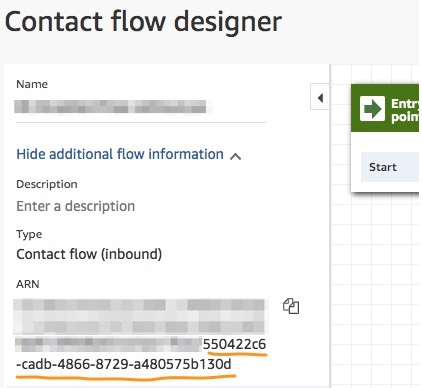Click the ARN label
The image size is (422, 388).
pyautogui.click(x=28, y=284)
